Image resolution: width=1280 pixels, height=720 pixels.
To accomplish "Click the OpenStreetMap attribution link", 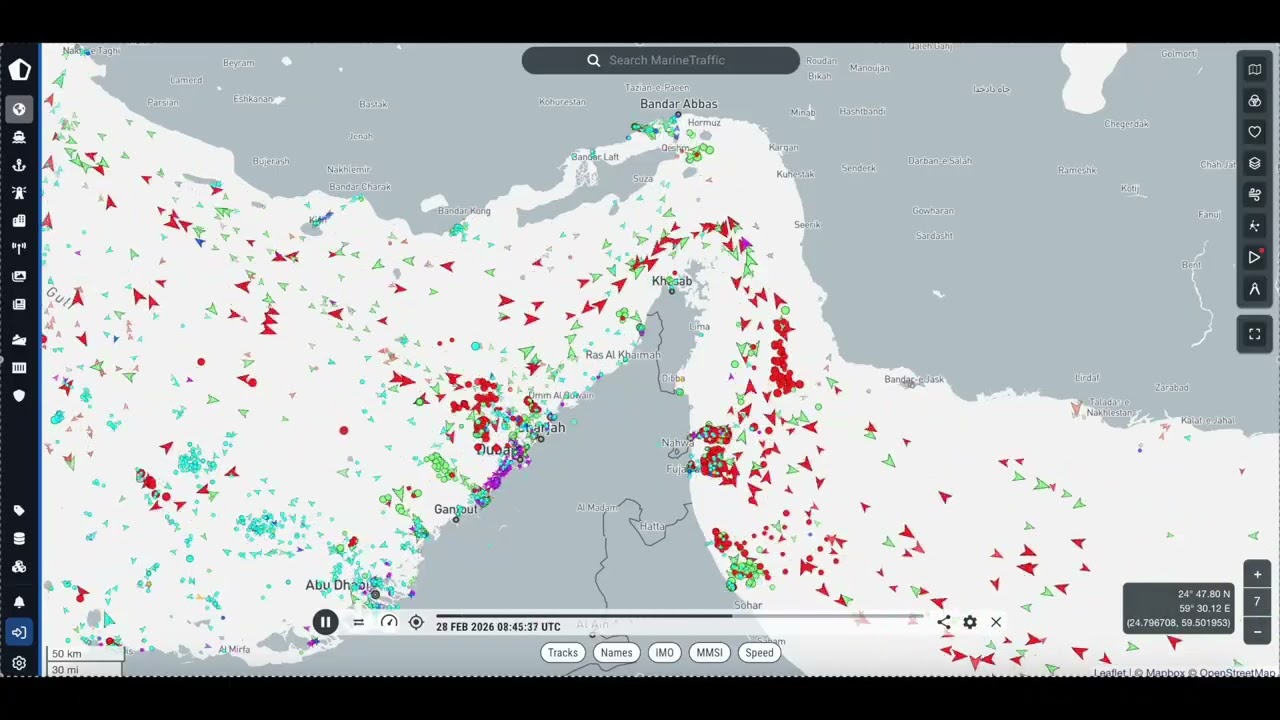I will 1237,673.
